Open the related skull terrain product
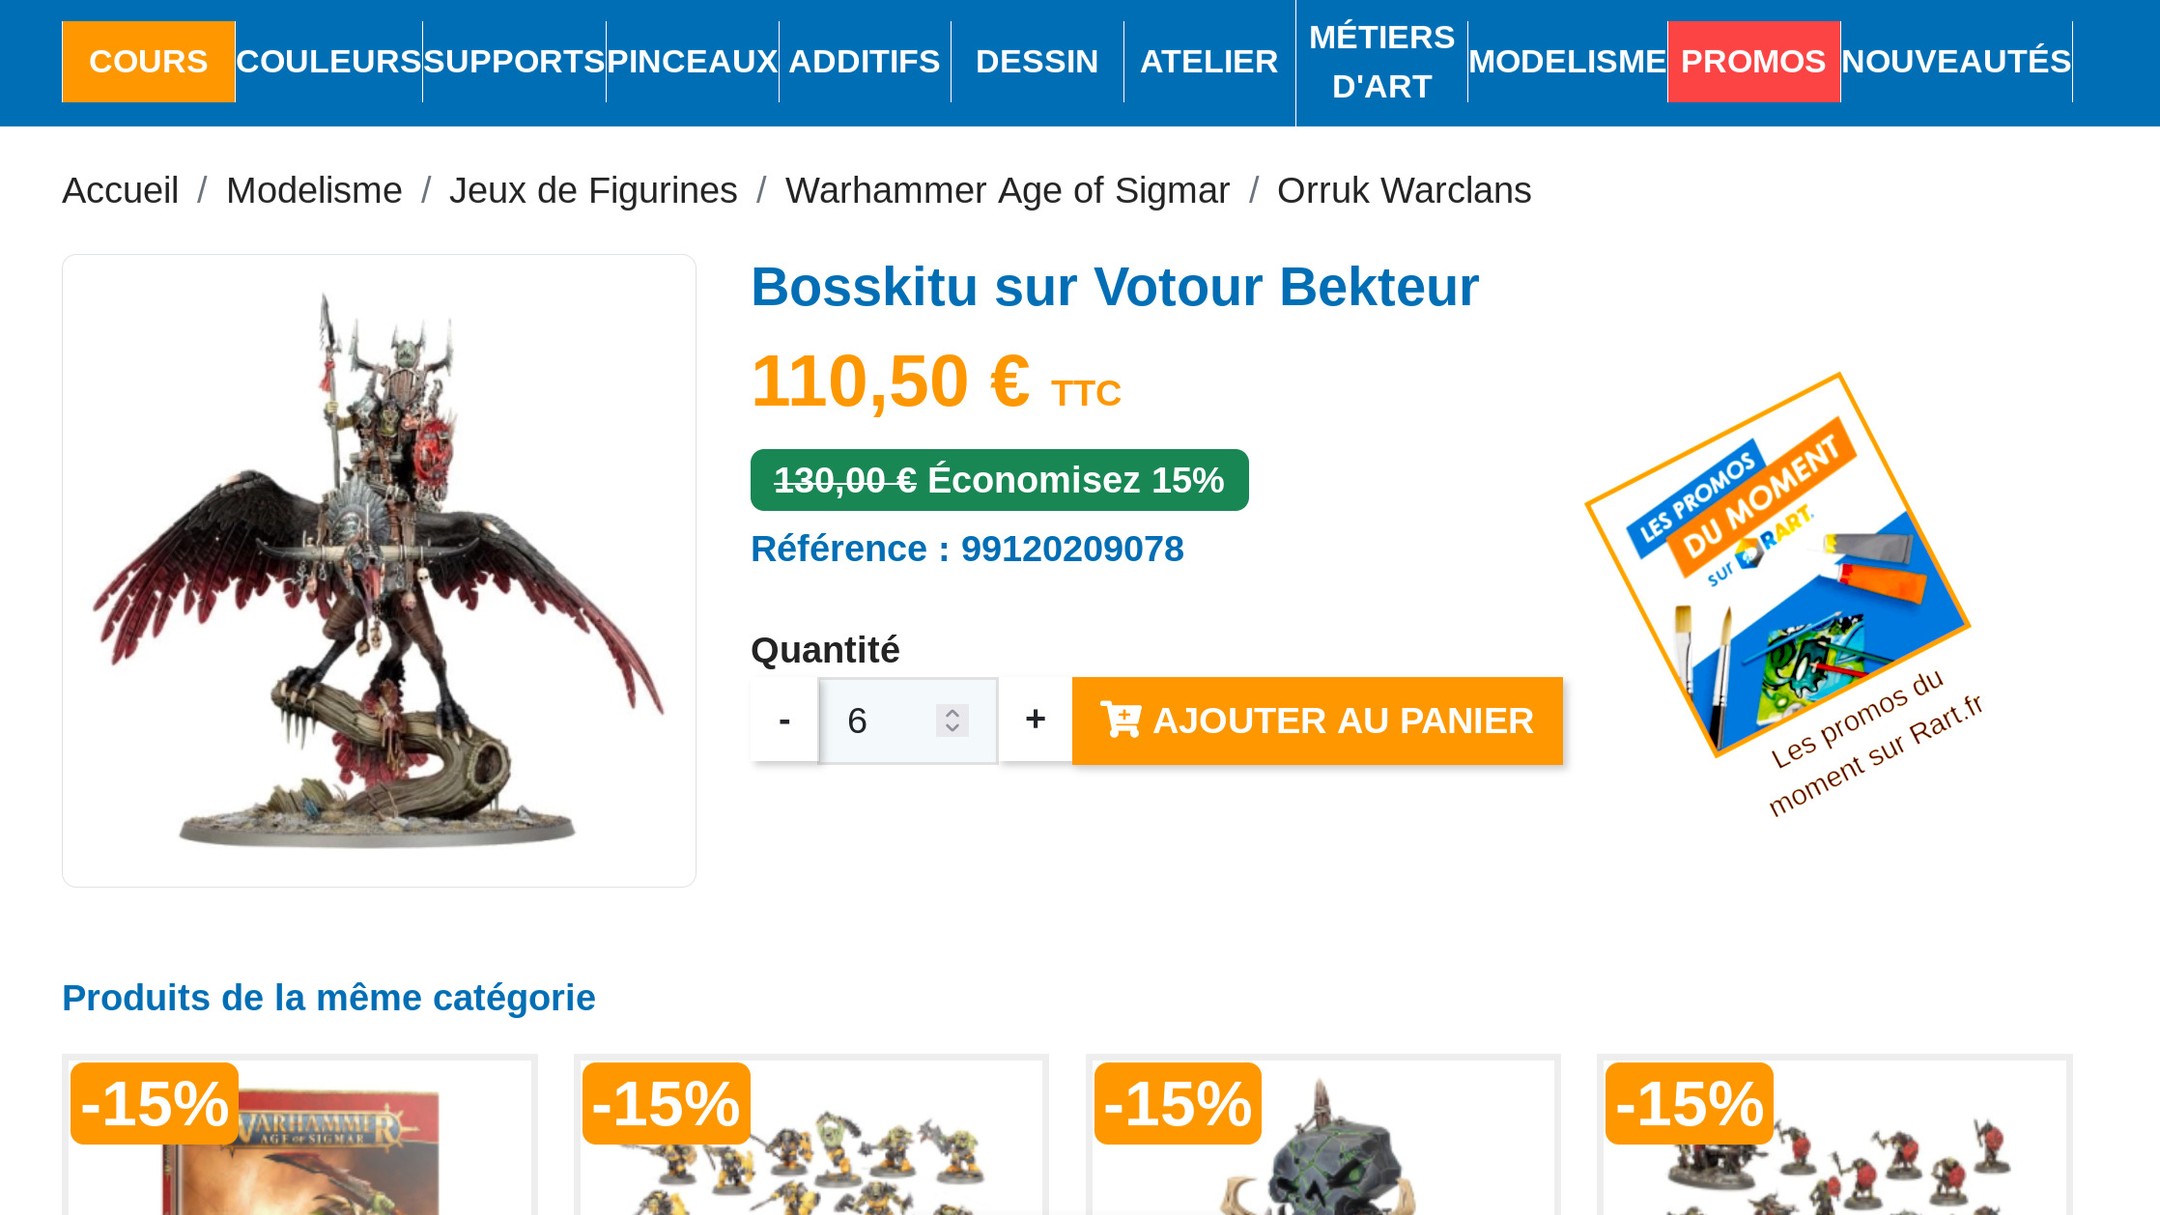 point(1322,1137)
